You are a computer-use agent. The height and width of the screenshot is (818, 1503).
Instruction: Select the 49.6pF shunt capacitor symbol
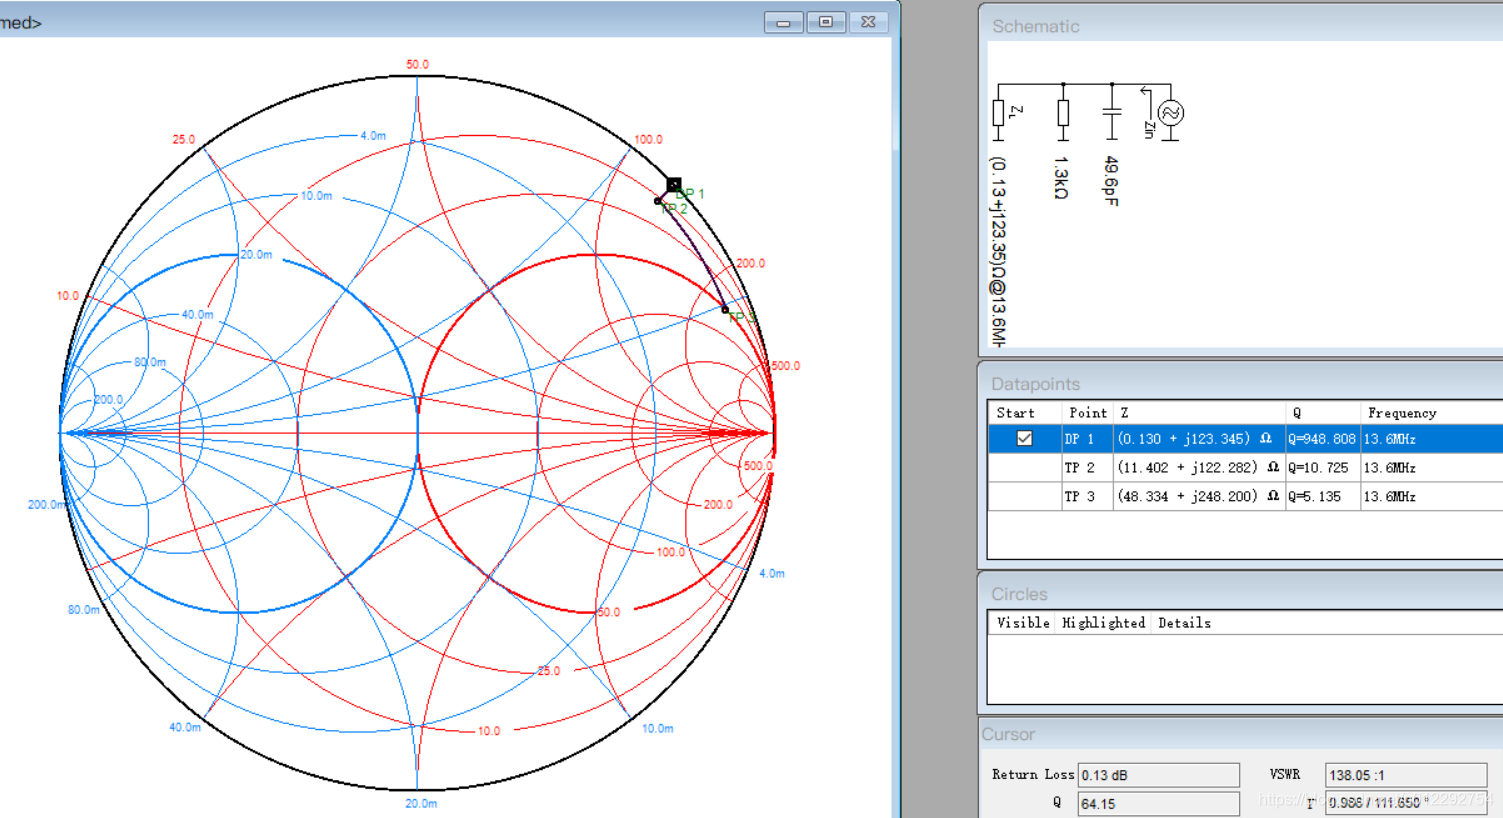(1111, 113)
